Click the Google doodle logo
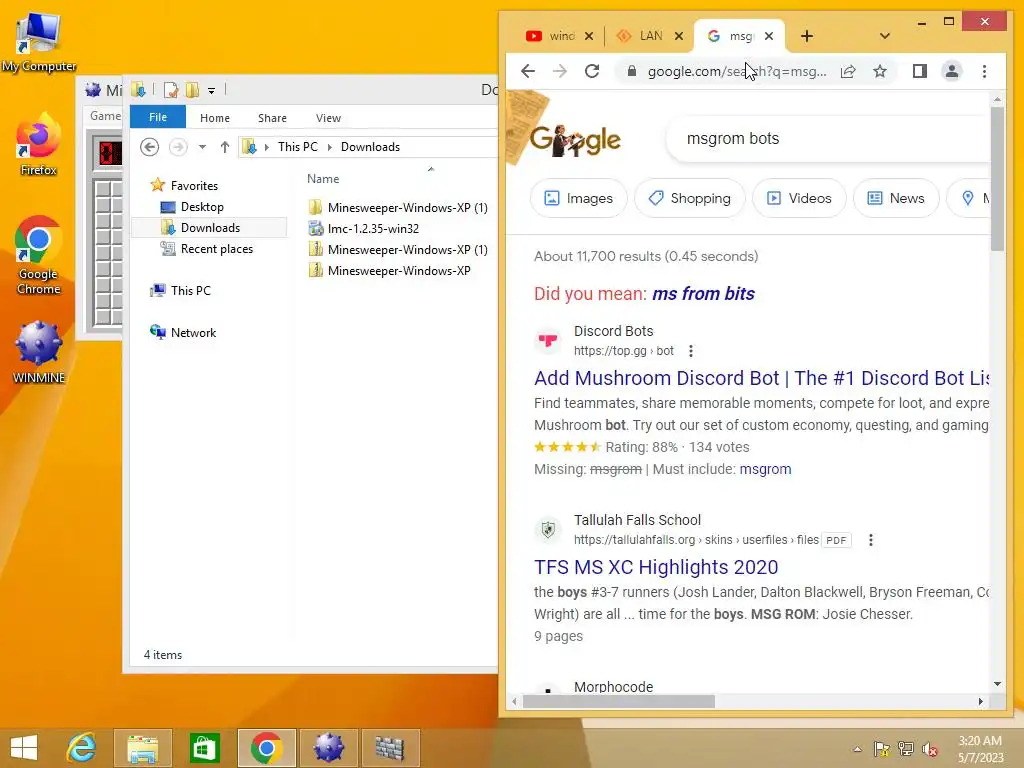The width and height of the screenshot is (1024, 768). (x=575, y=140)
